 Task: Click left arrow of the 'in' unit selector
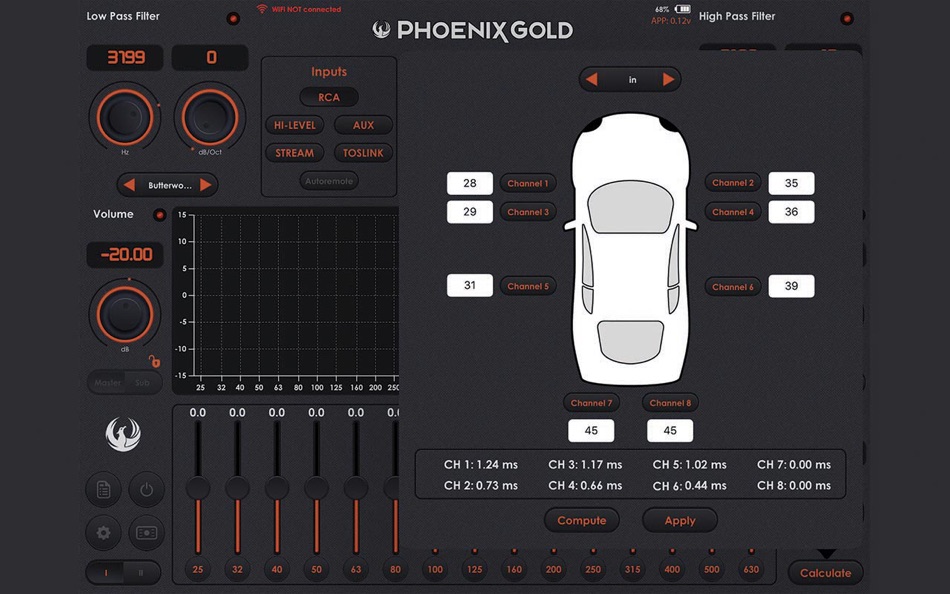[592, 79]
